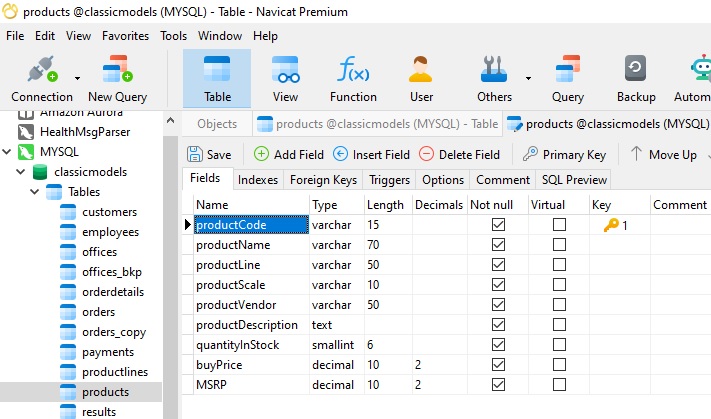Viewport: 711px width, 419px height.
Task: Select the results table in tree
Action: click(x=99, y=412)
